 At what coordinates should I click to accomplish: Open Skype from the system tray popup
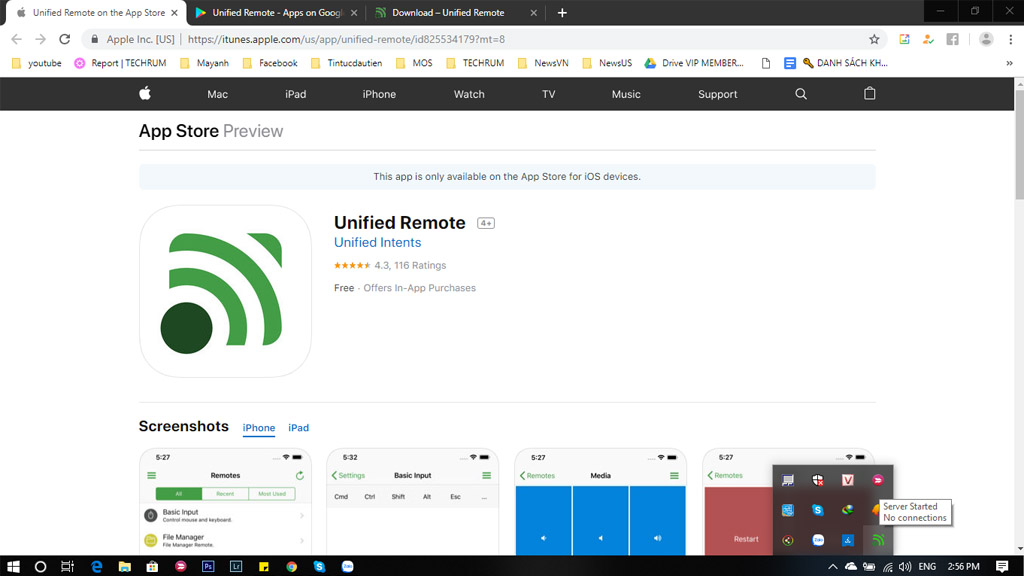tap(818, 510)
